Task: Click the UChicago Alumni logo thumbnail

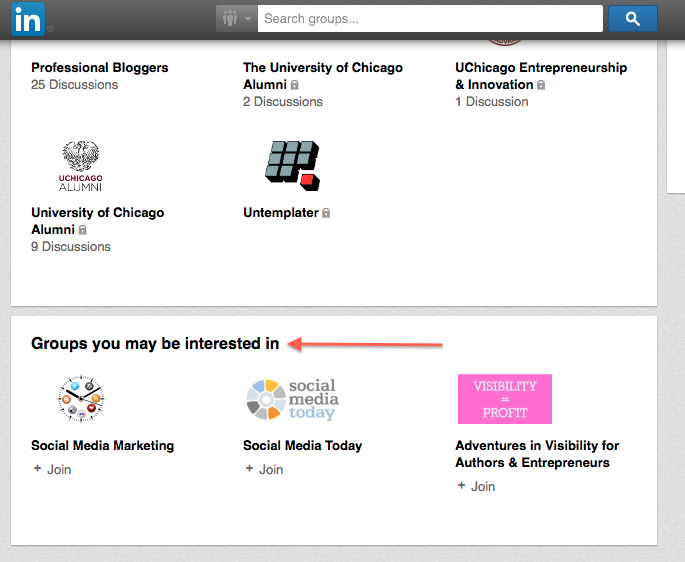Action: [x=81, y=166]
